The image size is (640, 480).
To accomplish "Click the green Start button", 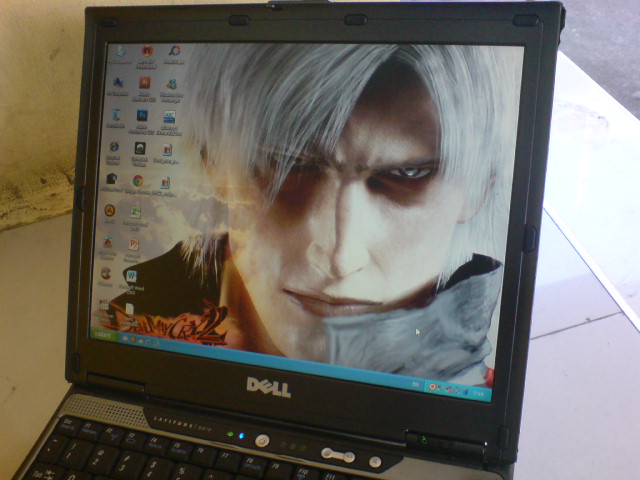I will [104, 335].
